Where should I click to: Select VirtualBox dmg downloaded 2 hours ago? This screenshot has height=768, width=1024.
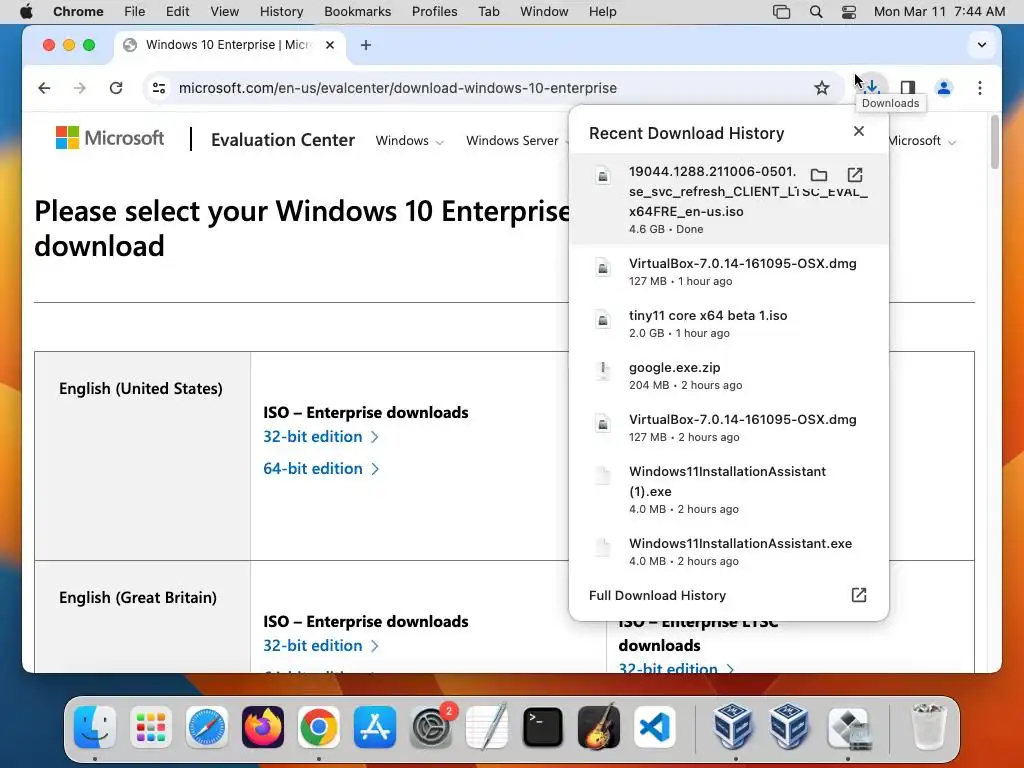(x=728, y=428)
